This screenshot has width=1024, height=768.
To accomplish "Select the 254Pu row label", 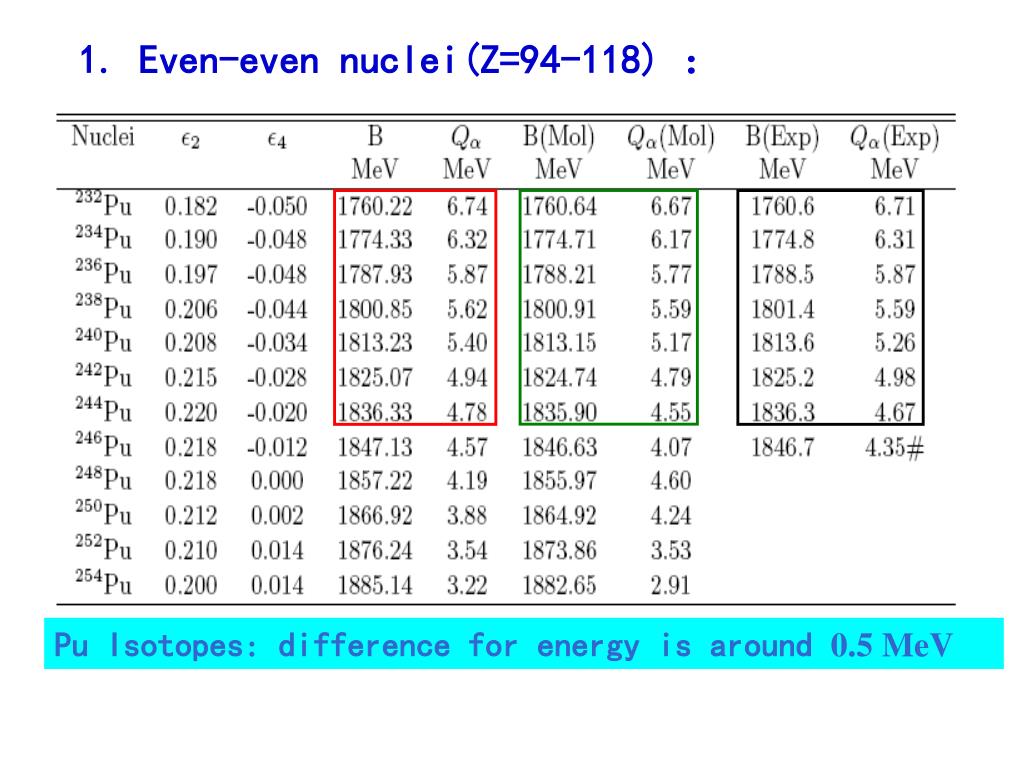I will [x=103, y=582].
